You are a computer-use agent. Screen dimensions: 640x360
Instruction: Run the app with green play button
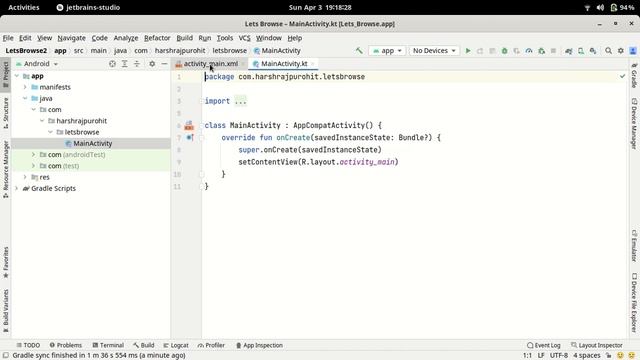468,51
